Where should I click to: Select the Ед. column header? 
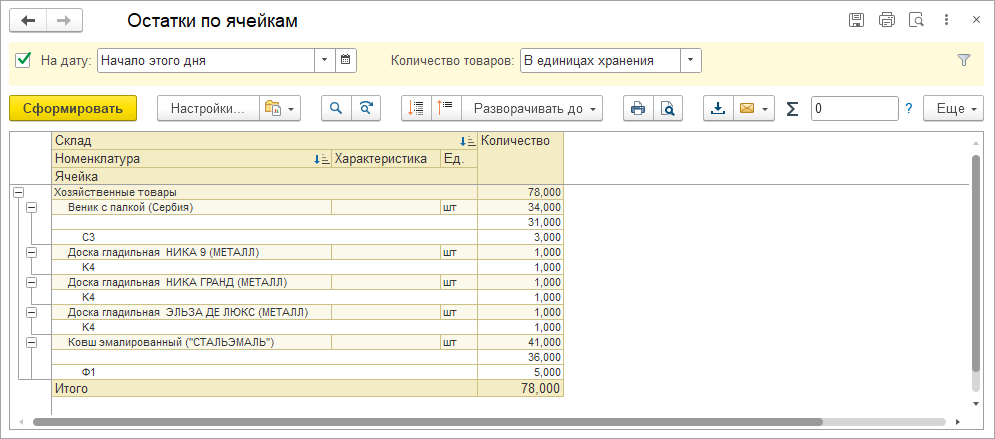click(x=459, y=159)
